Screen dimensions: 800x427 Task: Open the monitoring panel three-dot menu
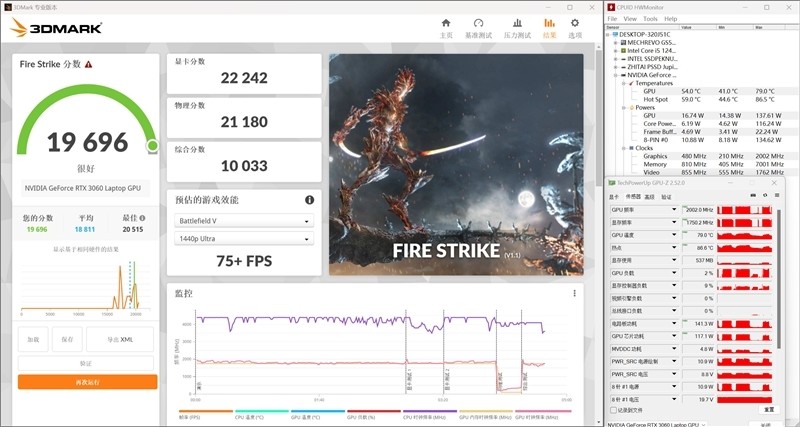[x=574, y=293]
